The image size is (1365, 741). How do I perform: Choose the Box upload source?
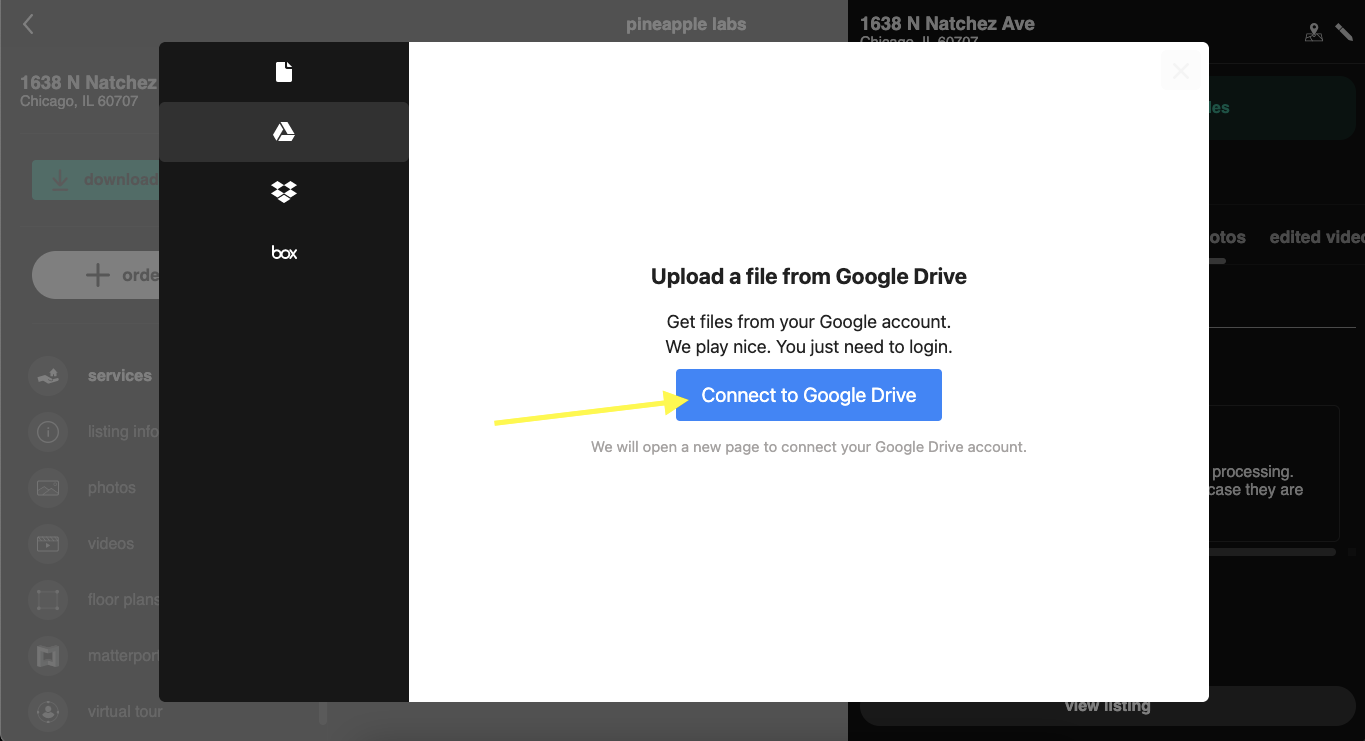284,253
